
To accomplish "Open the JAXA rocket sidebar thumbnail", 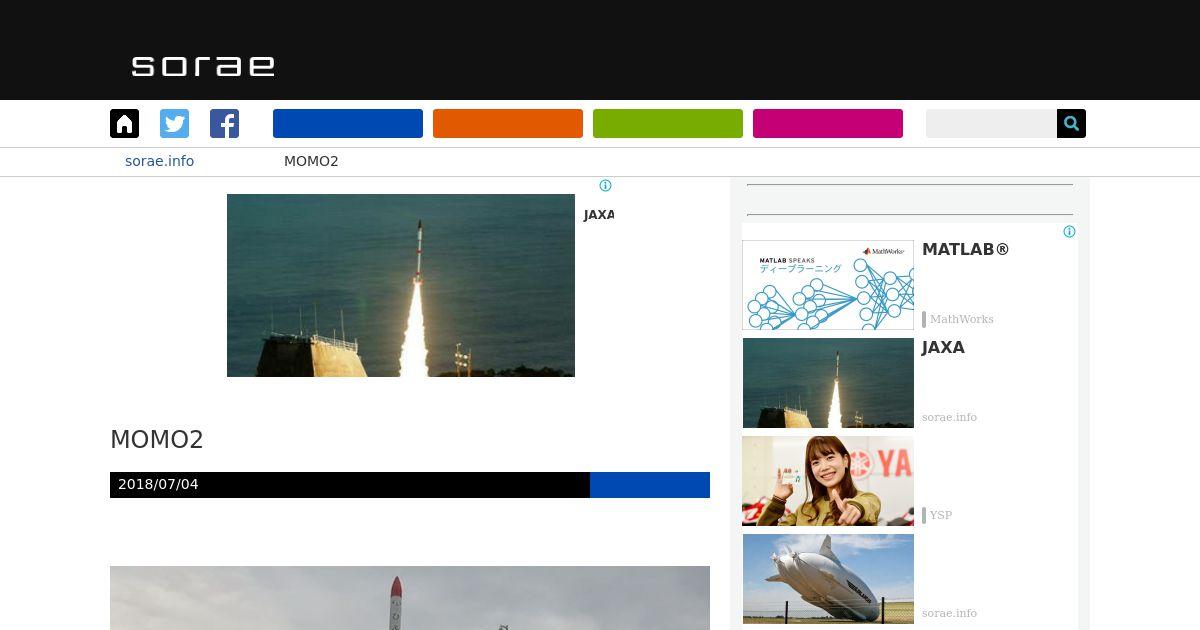I will [828, 383].
